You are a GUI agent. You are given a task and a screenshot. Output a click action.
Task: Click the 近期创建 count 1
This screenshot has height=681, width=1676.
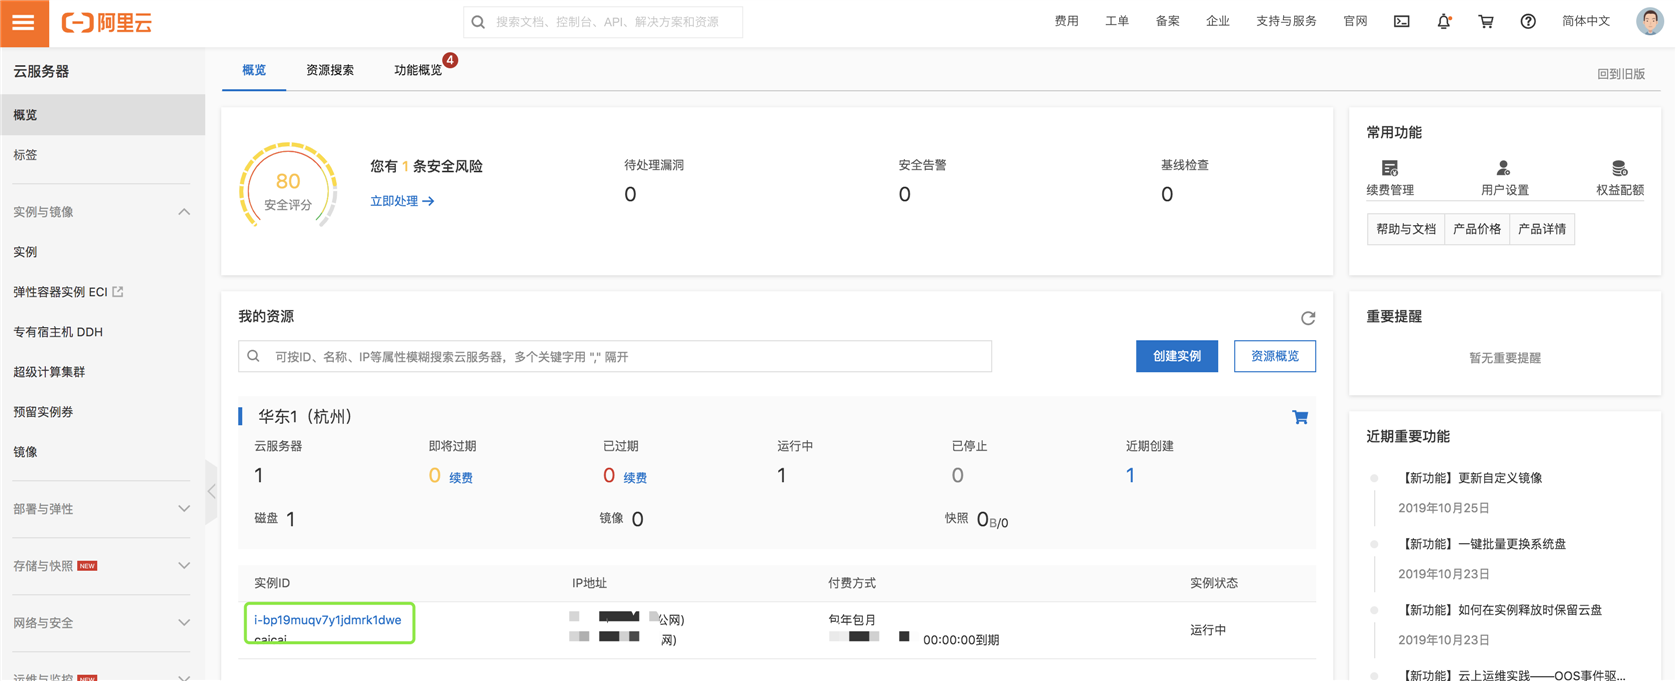[1130, 476]
